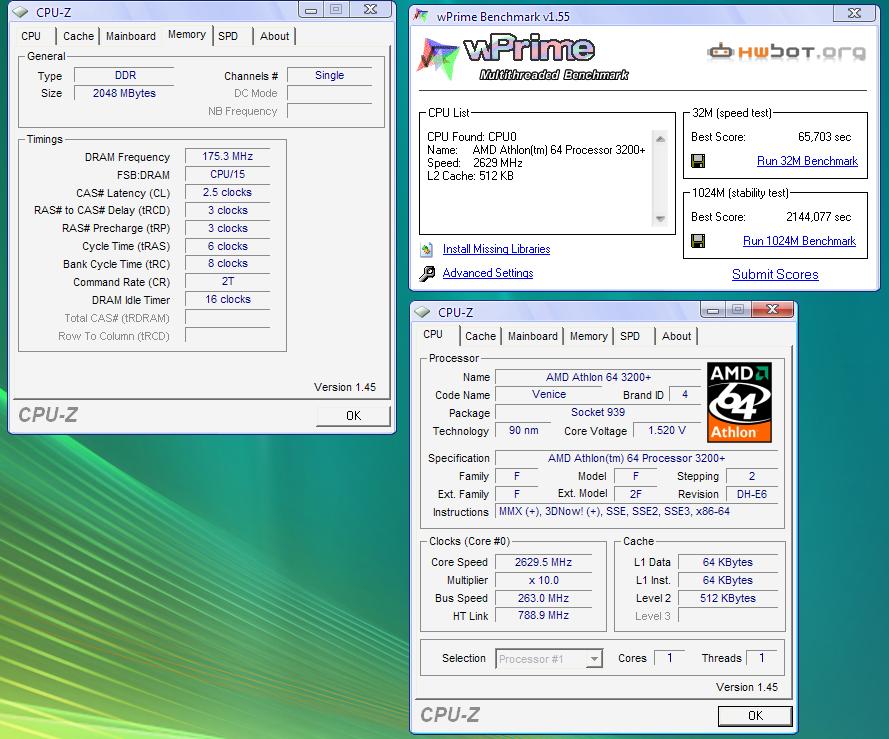Click the CPU List scrollbar up arrow
The image size is (889, 739).
pyautogui.click(x=660, y=139)
